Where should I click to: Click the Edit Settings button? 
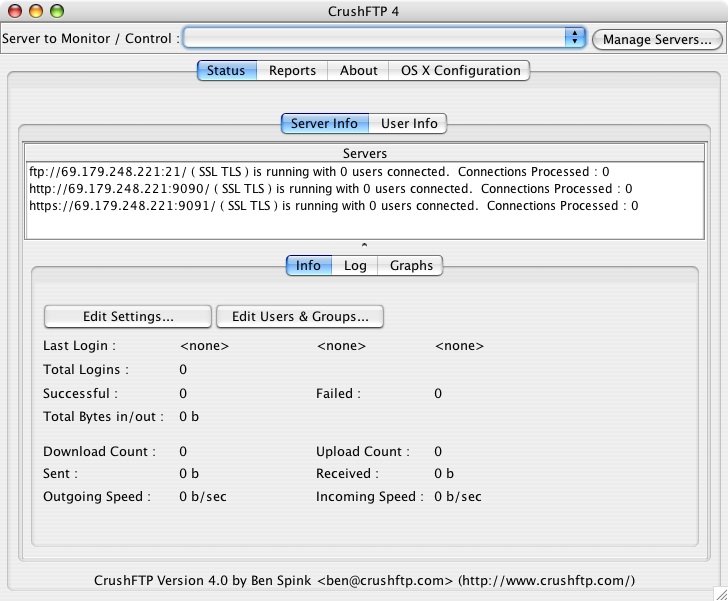click(128, 316)
